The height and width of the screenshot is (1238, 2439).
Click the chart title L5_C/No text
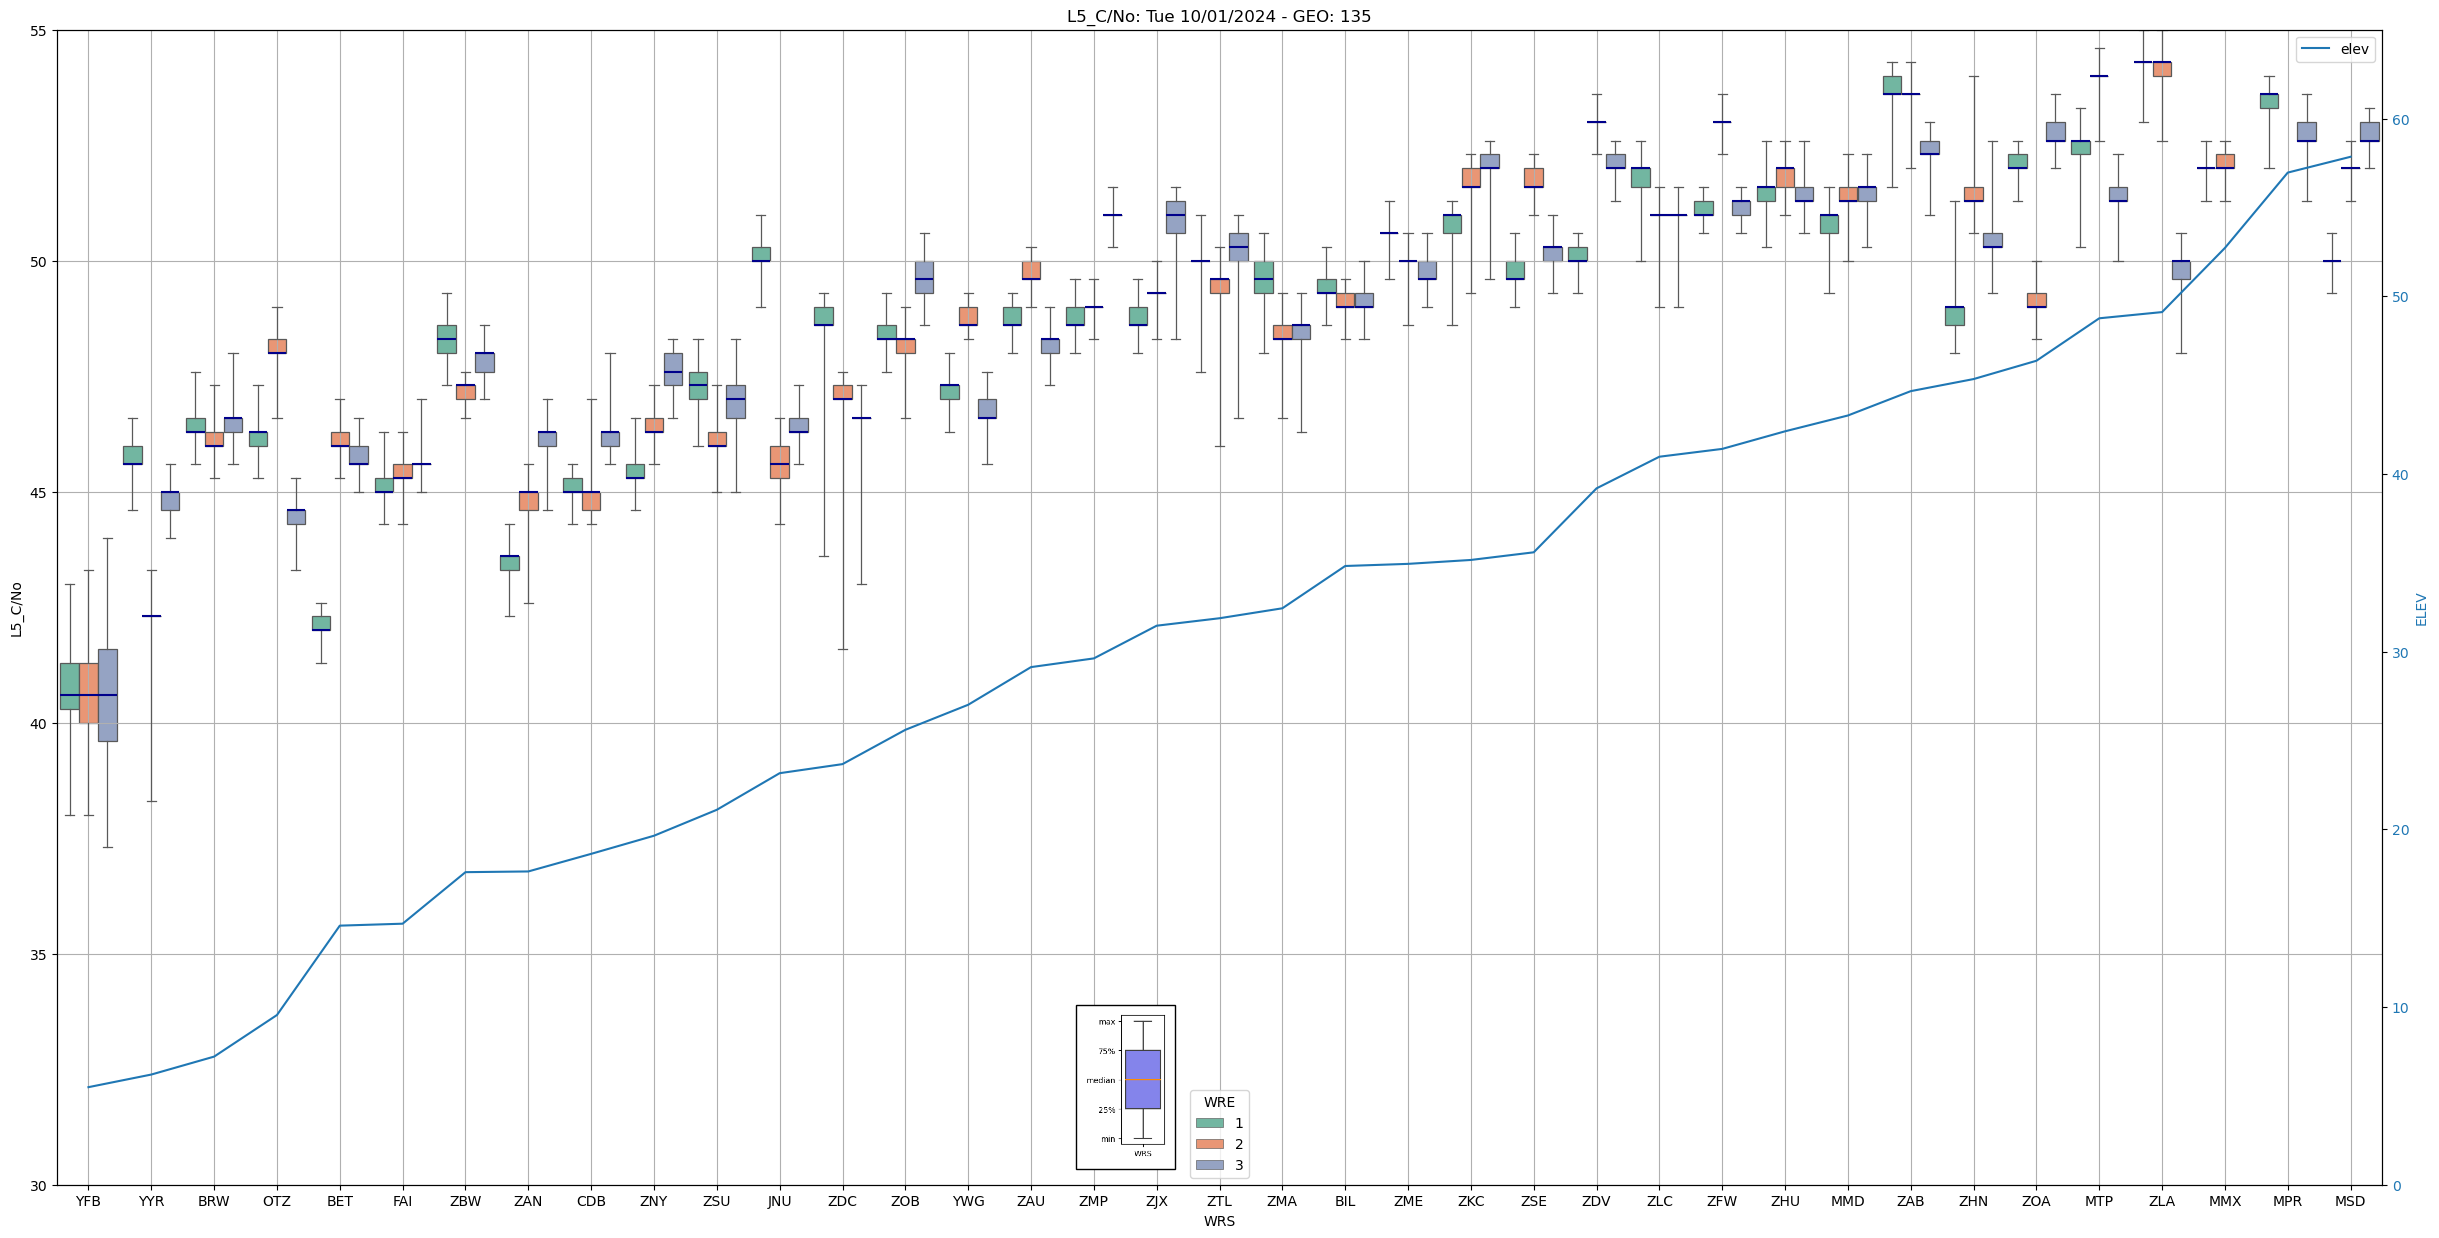1219,16
